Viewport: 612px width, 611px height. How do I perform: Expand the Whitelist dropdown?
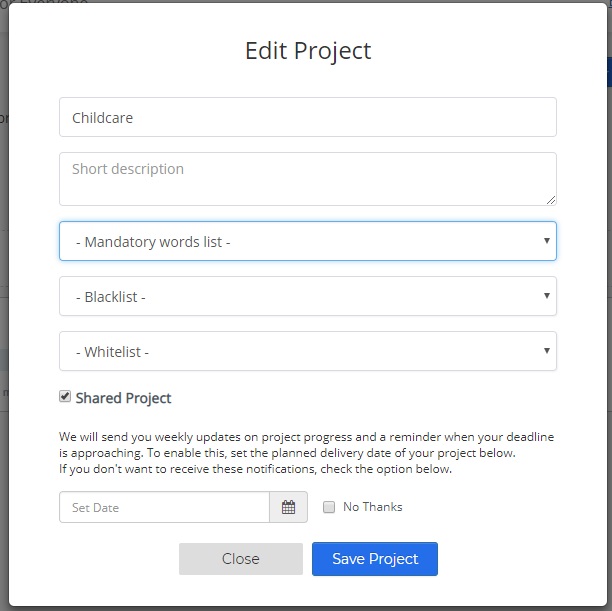pos(308,351)
